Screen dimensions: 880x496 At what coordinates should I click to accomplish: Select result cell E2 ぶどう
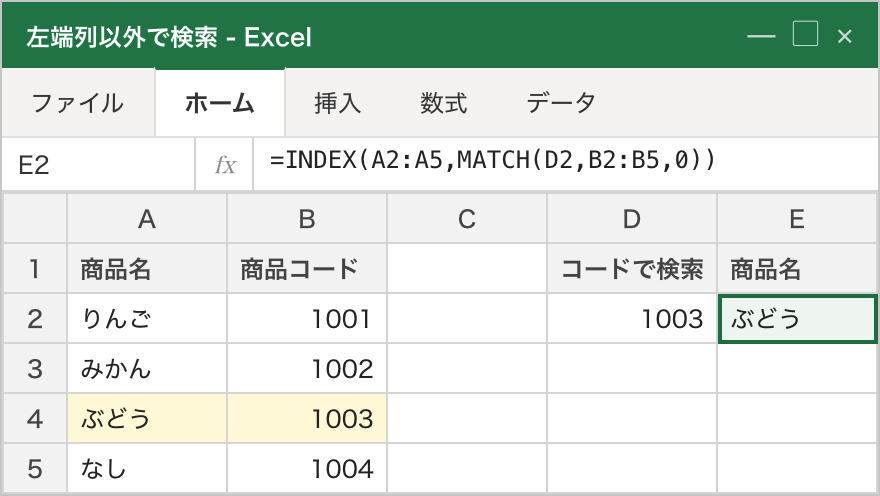click(797, 318)
